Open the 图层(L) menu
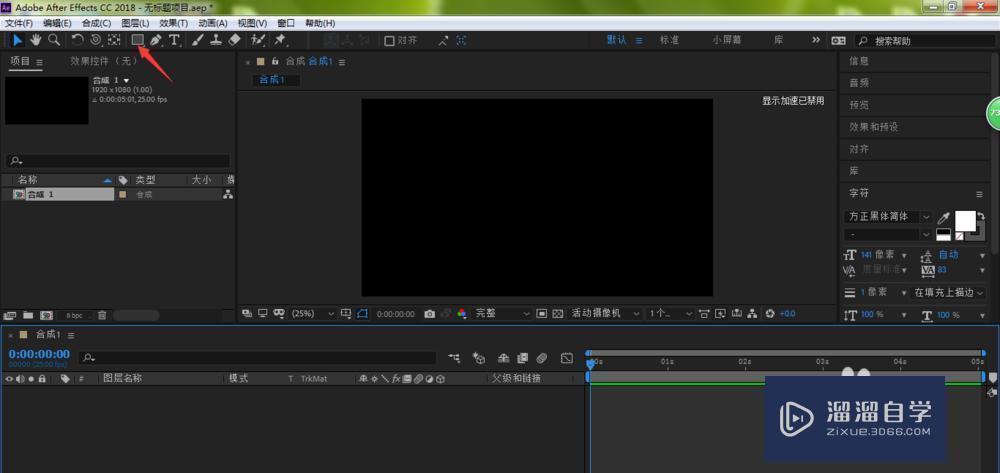This screenshot has width=1000, height=473. coord(135,23)
